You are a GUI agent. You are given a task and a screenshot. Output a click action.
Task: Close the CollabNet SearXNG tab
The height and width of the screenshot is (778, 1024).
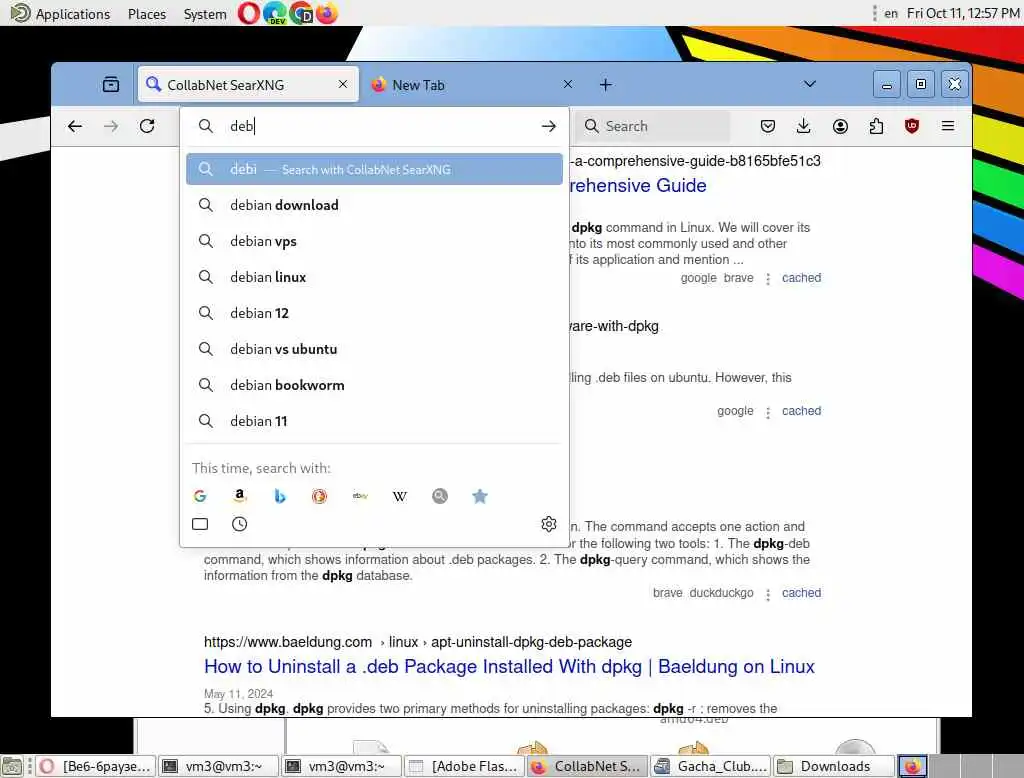[343, 84]
